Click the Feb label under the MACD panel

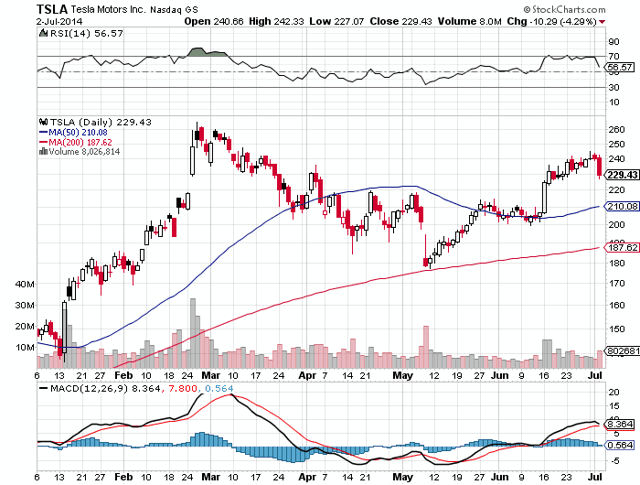(x=124, y=476)
